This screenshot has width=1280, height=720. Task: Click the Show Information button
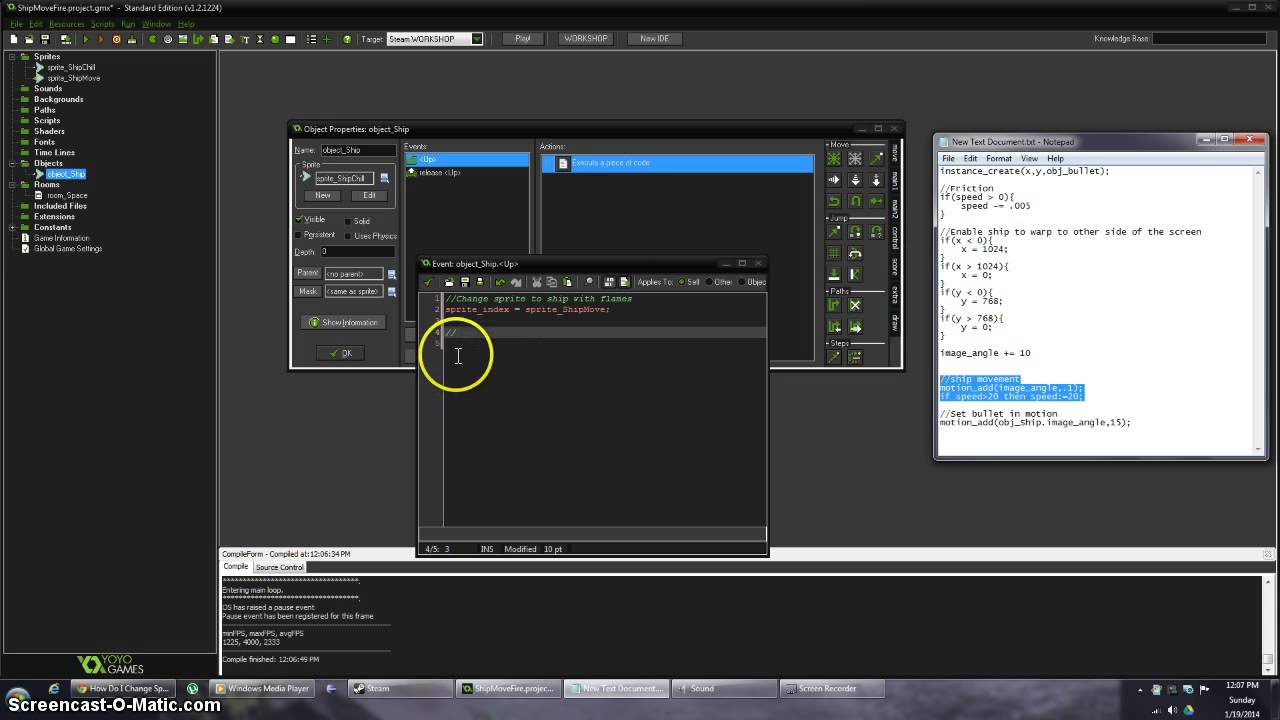pos(344,322)
